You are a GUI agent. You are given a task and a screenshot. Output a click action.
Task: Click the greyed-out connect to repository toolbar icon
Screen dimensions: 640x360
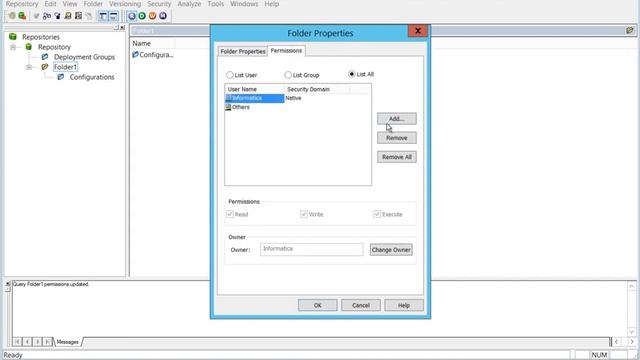pos(12,16)
